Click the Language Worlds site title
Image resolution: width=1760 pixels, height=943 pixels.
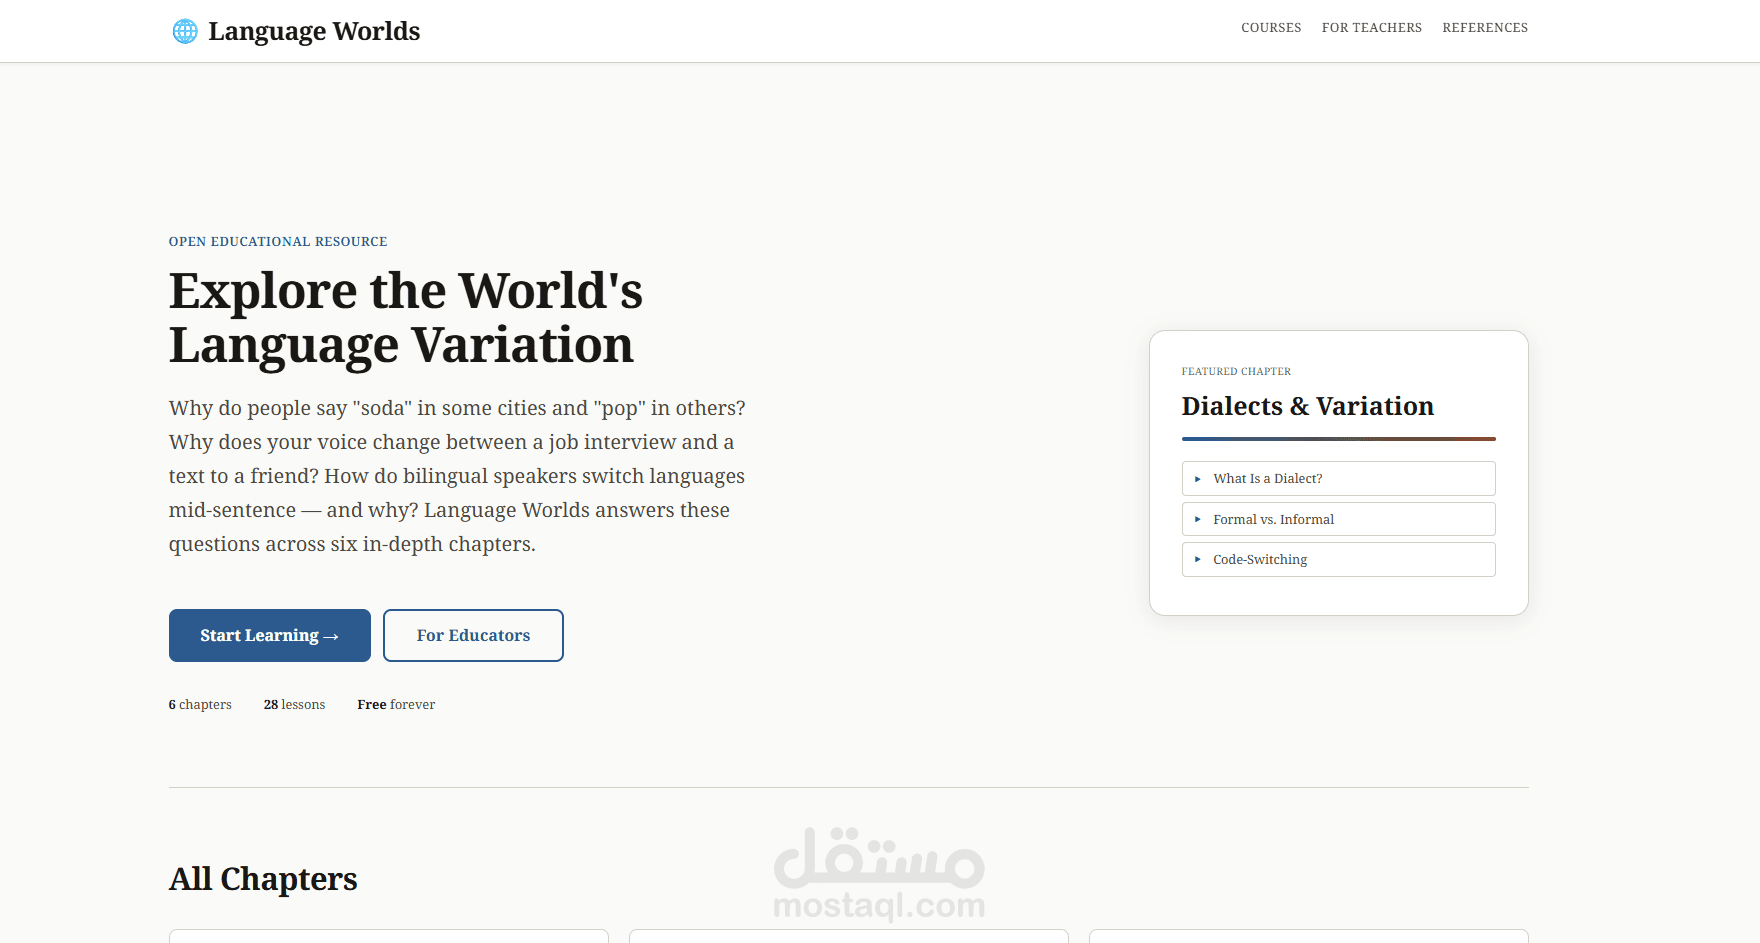(314, 31)
